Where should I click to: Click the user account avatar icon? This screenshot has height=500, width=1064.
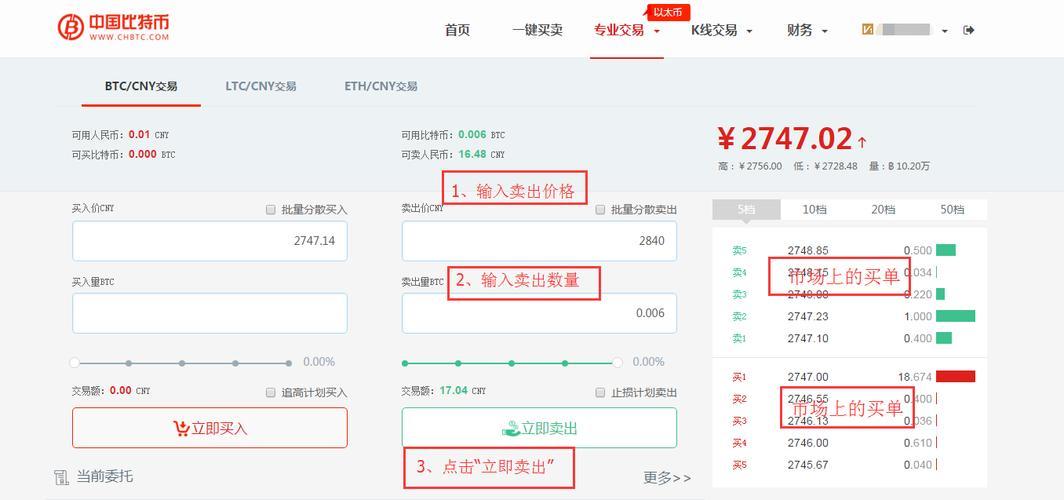pyautogui.click(x=867, y=29)
